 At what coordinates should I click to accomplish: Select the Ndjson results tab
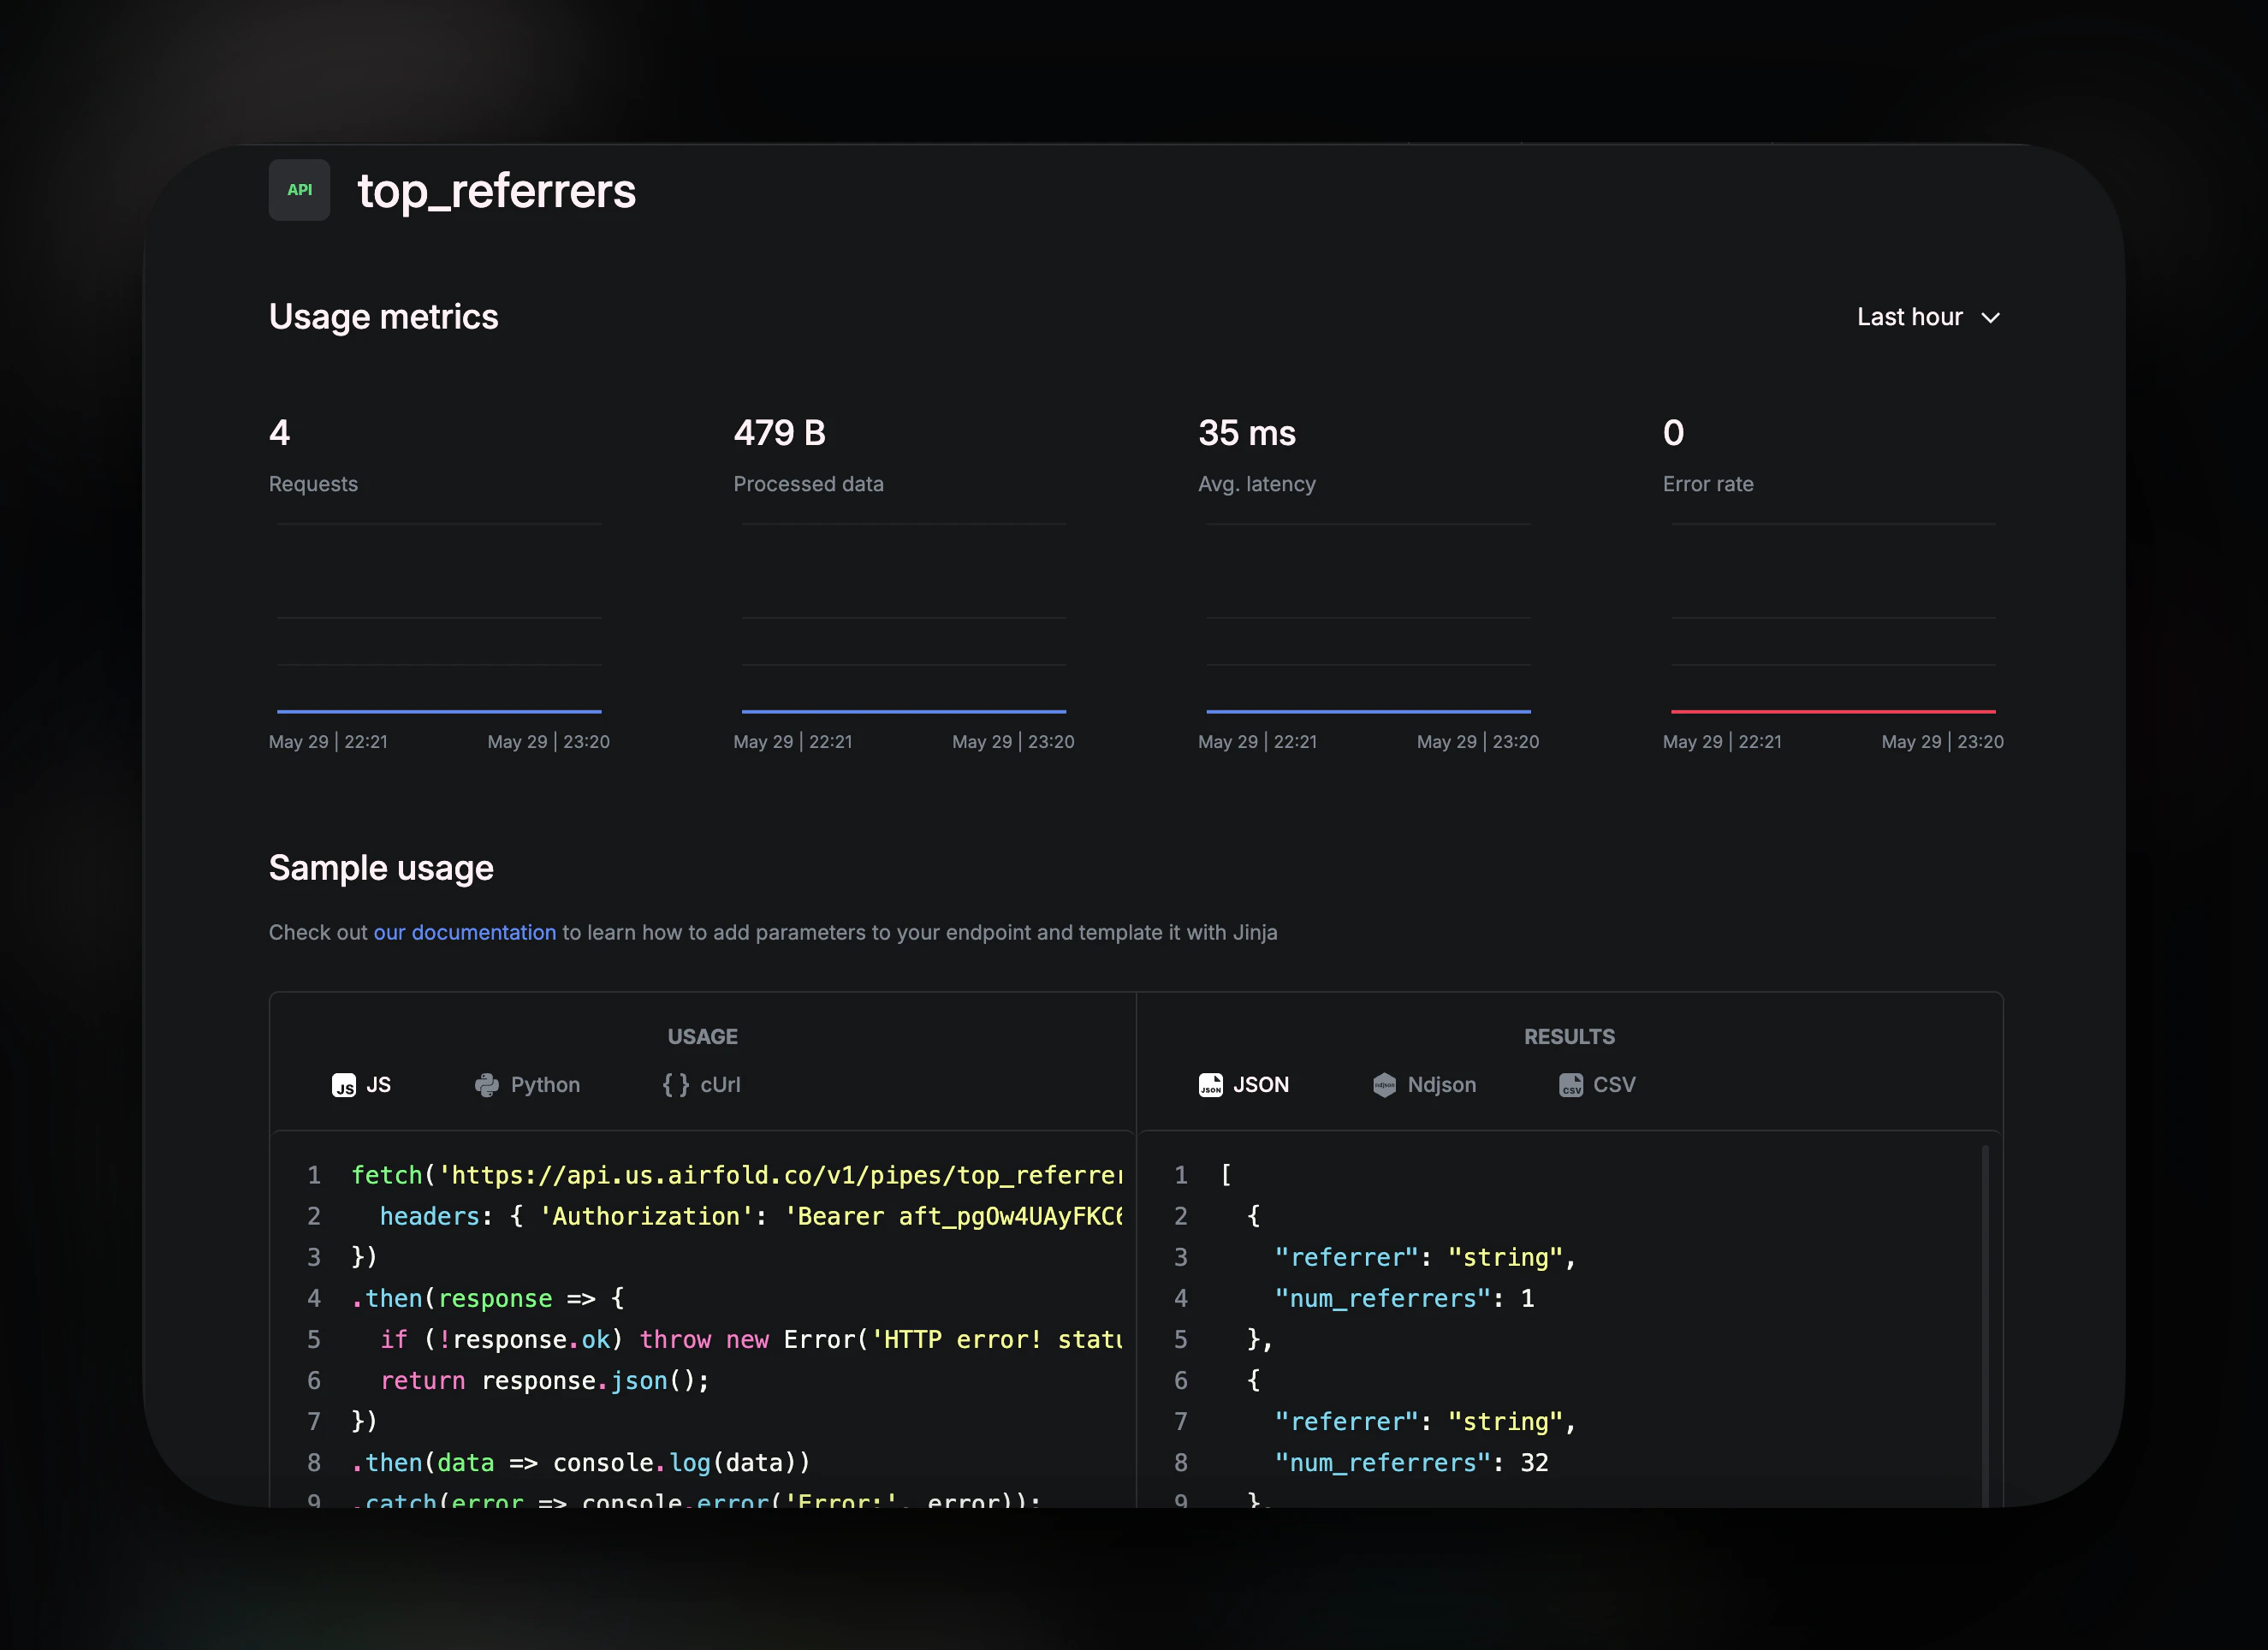pyautogui.click(x=1441, y=1085)
